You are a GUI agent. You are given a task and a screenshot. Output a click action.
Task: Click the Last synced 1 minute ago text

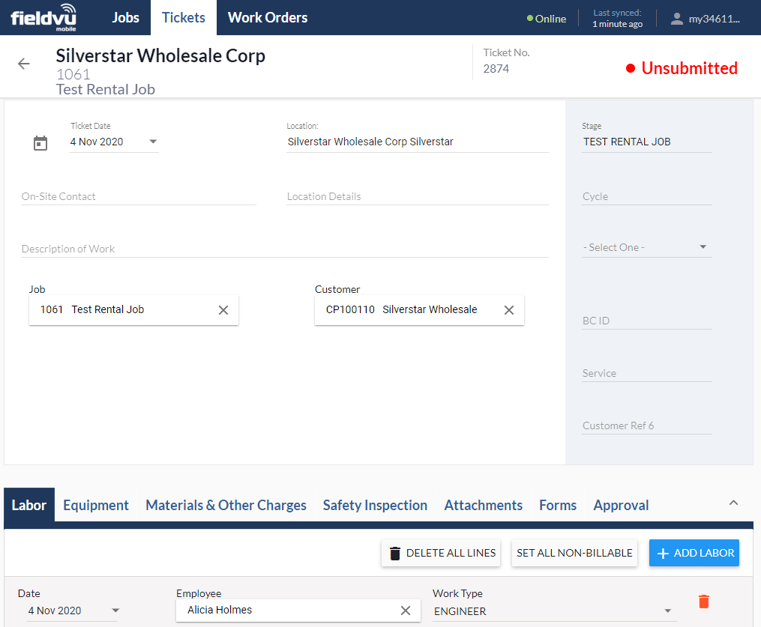tap(617, 18)
